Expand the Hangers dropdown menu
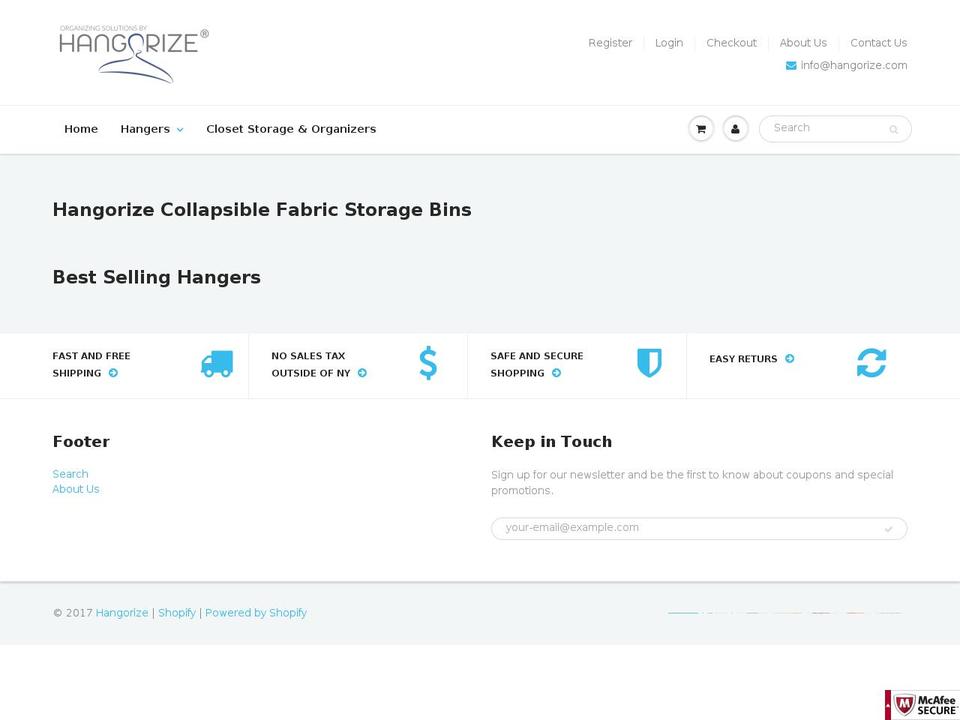 tap(151, 129)
